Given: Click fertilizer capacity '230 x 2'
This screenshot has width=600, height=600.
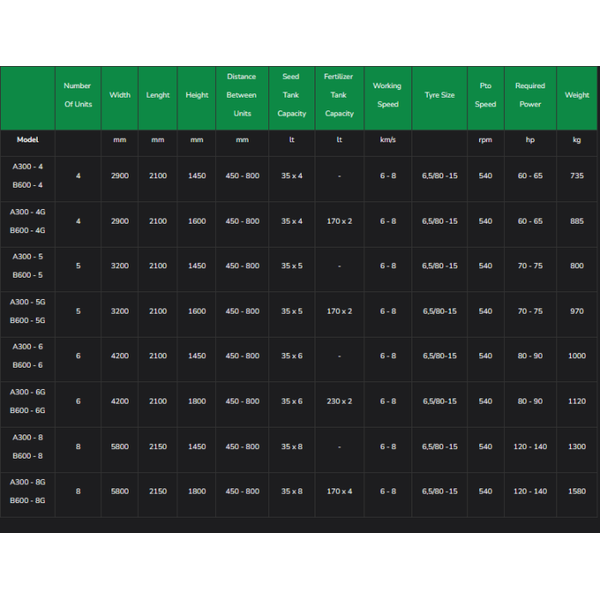Looking at the screenshot, I should click(x=339, y=401).
